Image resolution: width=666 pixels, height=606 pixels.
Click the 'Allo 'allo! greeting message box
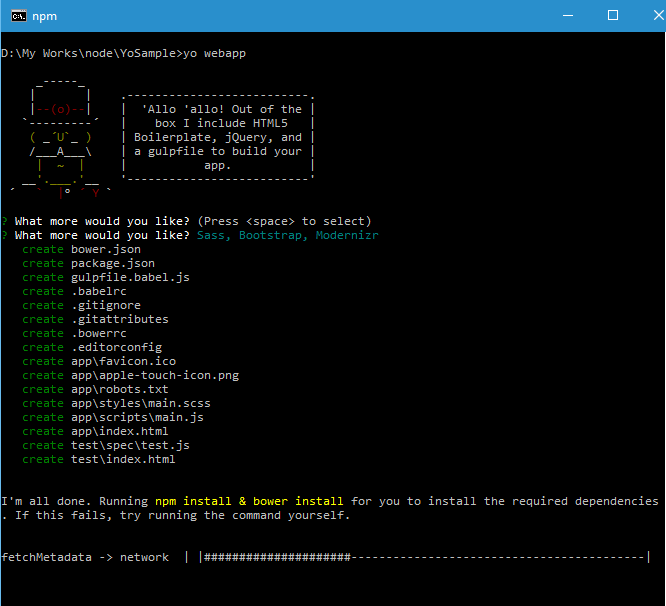[218, 138]
